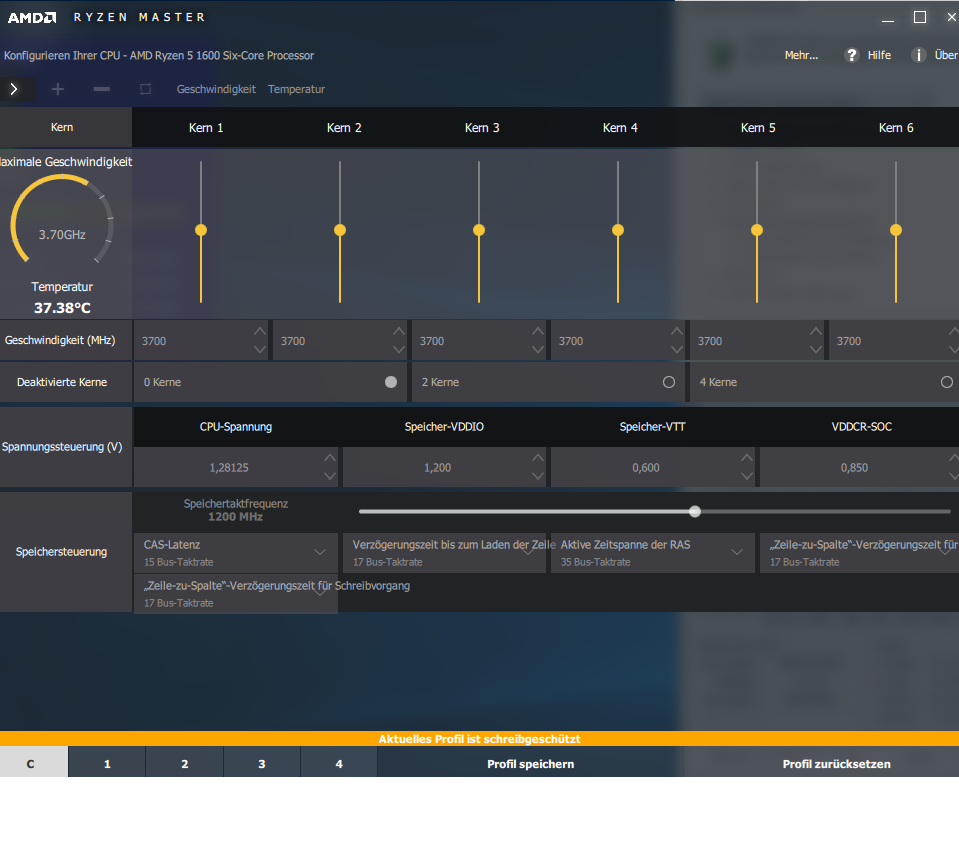The height and width of the screenshot is (850, 959).
Task: Decrease Kern 4 speed with down arrow
Action: coord(676,350)
